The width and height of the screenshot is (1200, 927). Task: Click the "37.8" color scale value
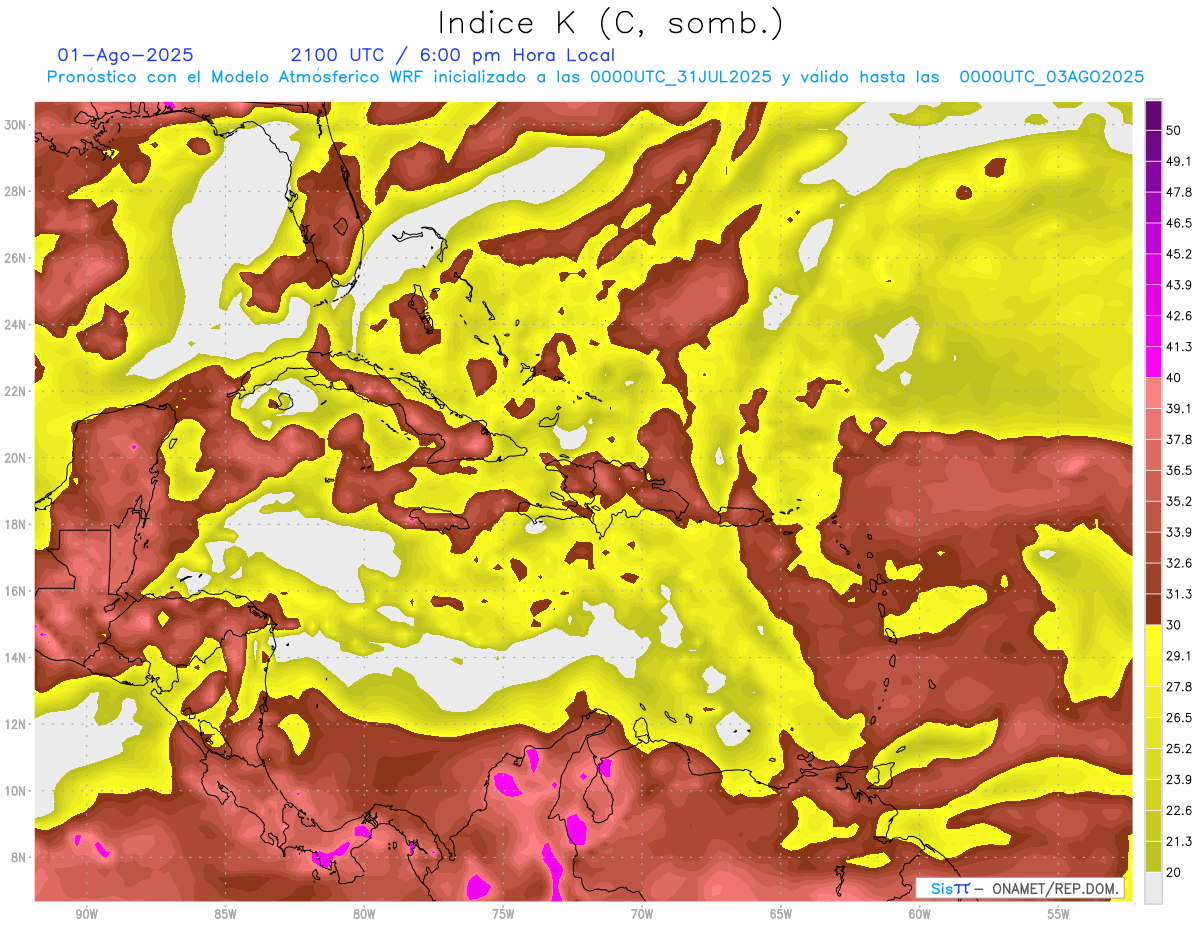(1178, 439)
